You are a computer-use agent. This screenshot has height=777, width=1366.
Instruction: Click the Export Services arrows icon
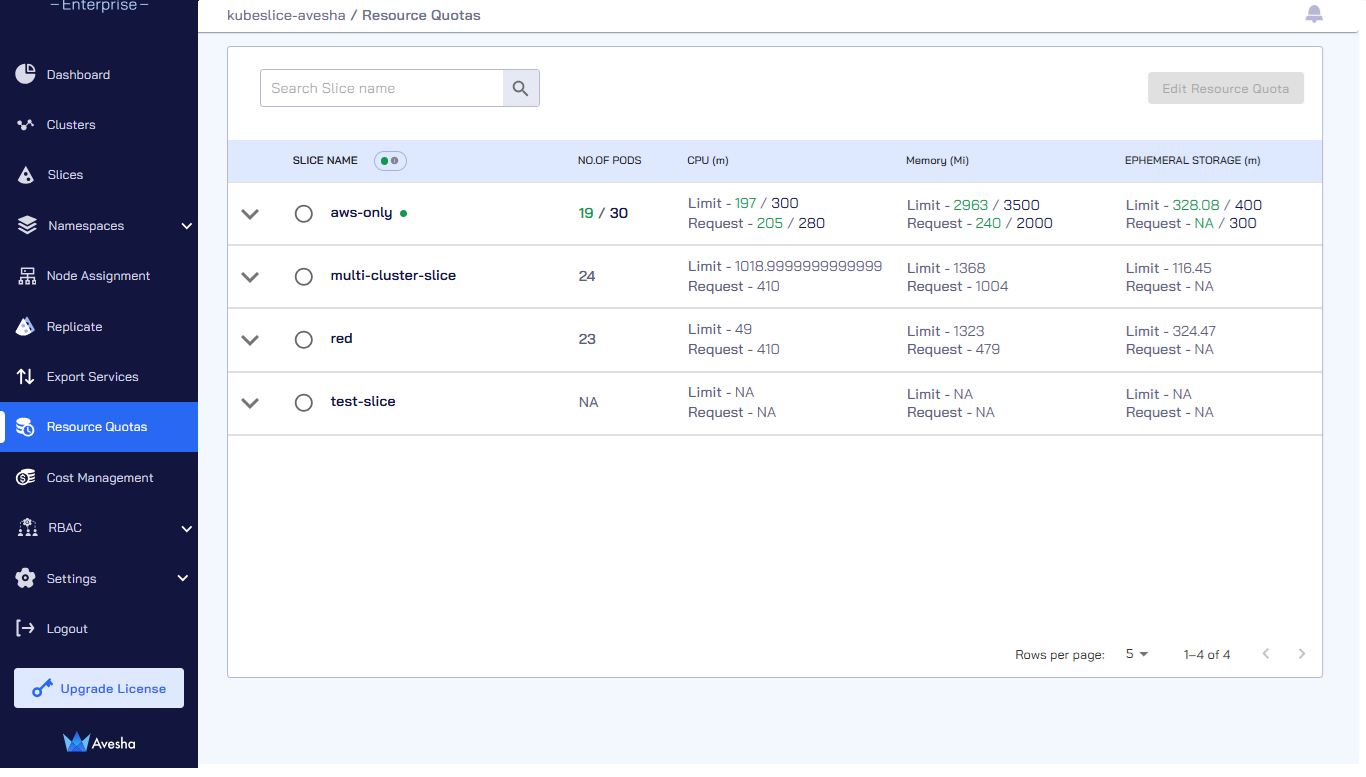26,377
